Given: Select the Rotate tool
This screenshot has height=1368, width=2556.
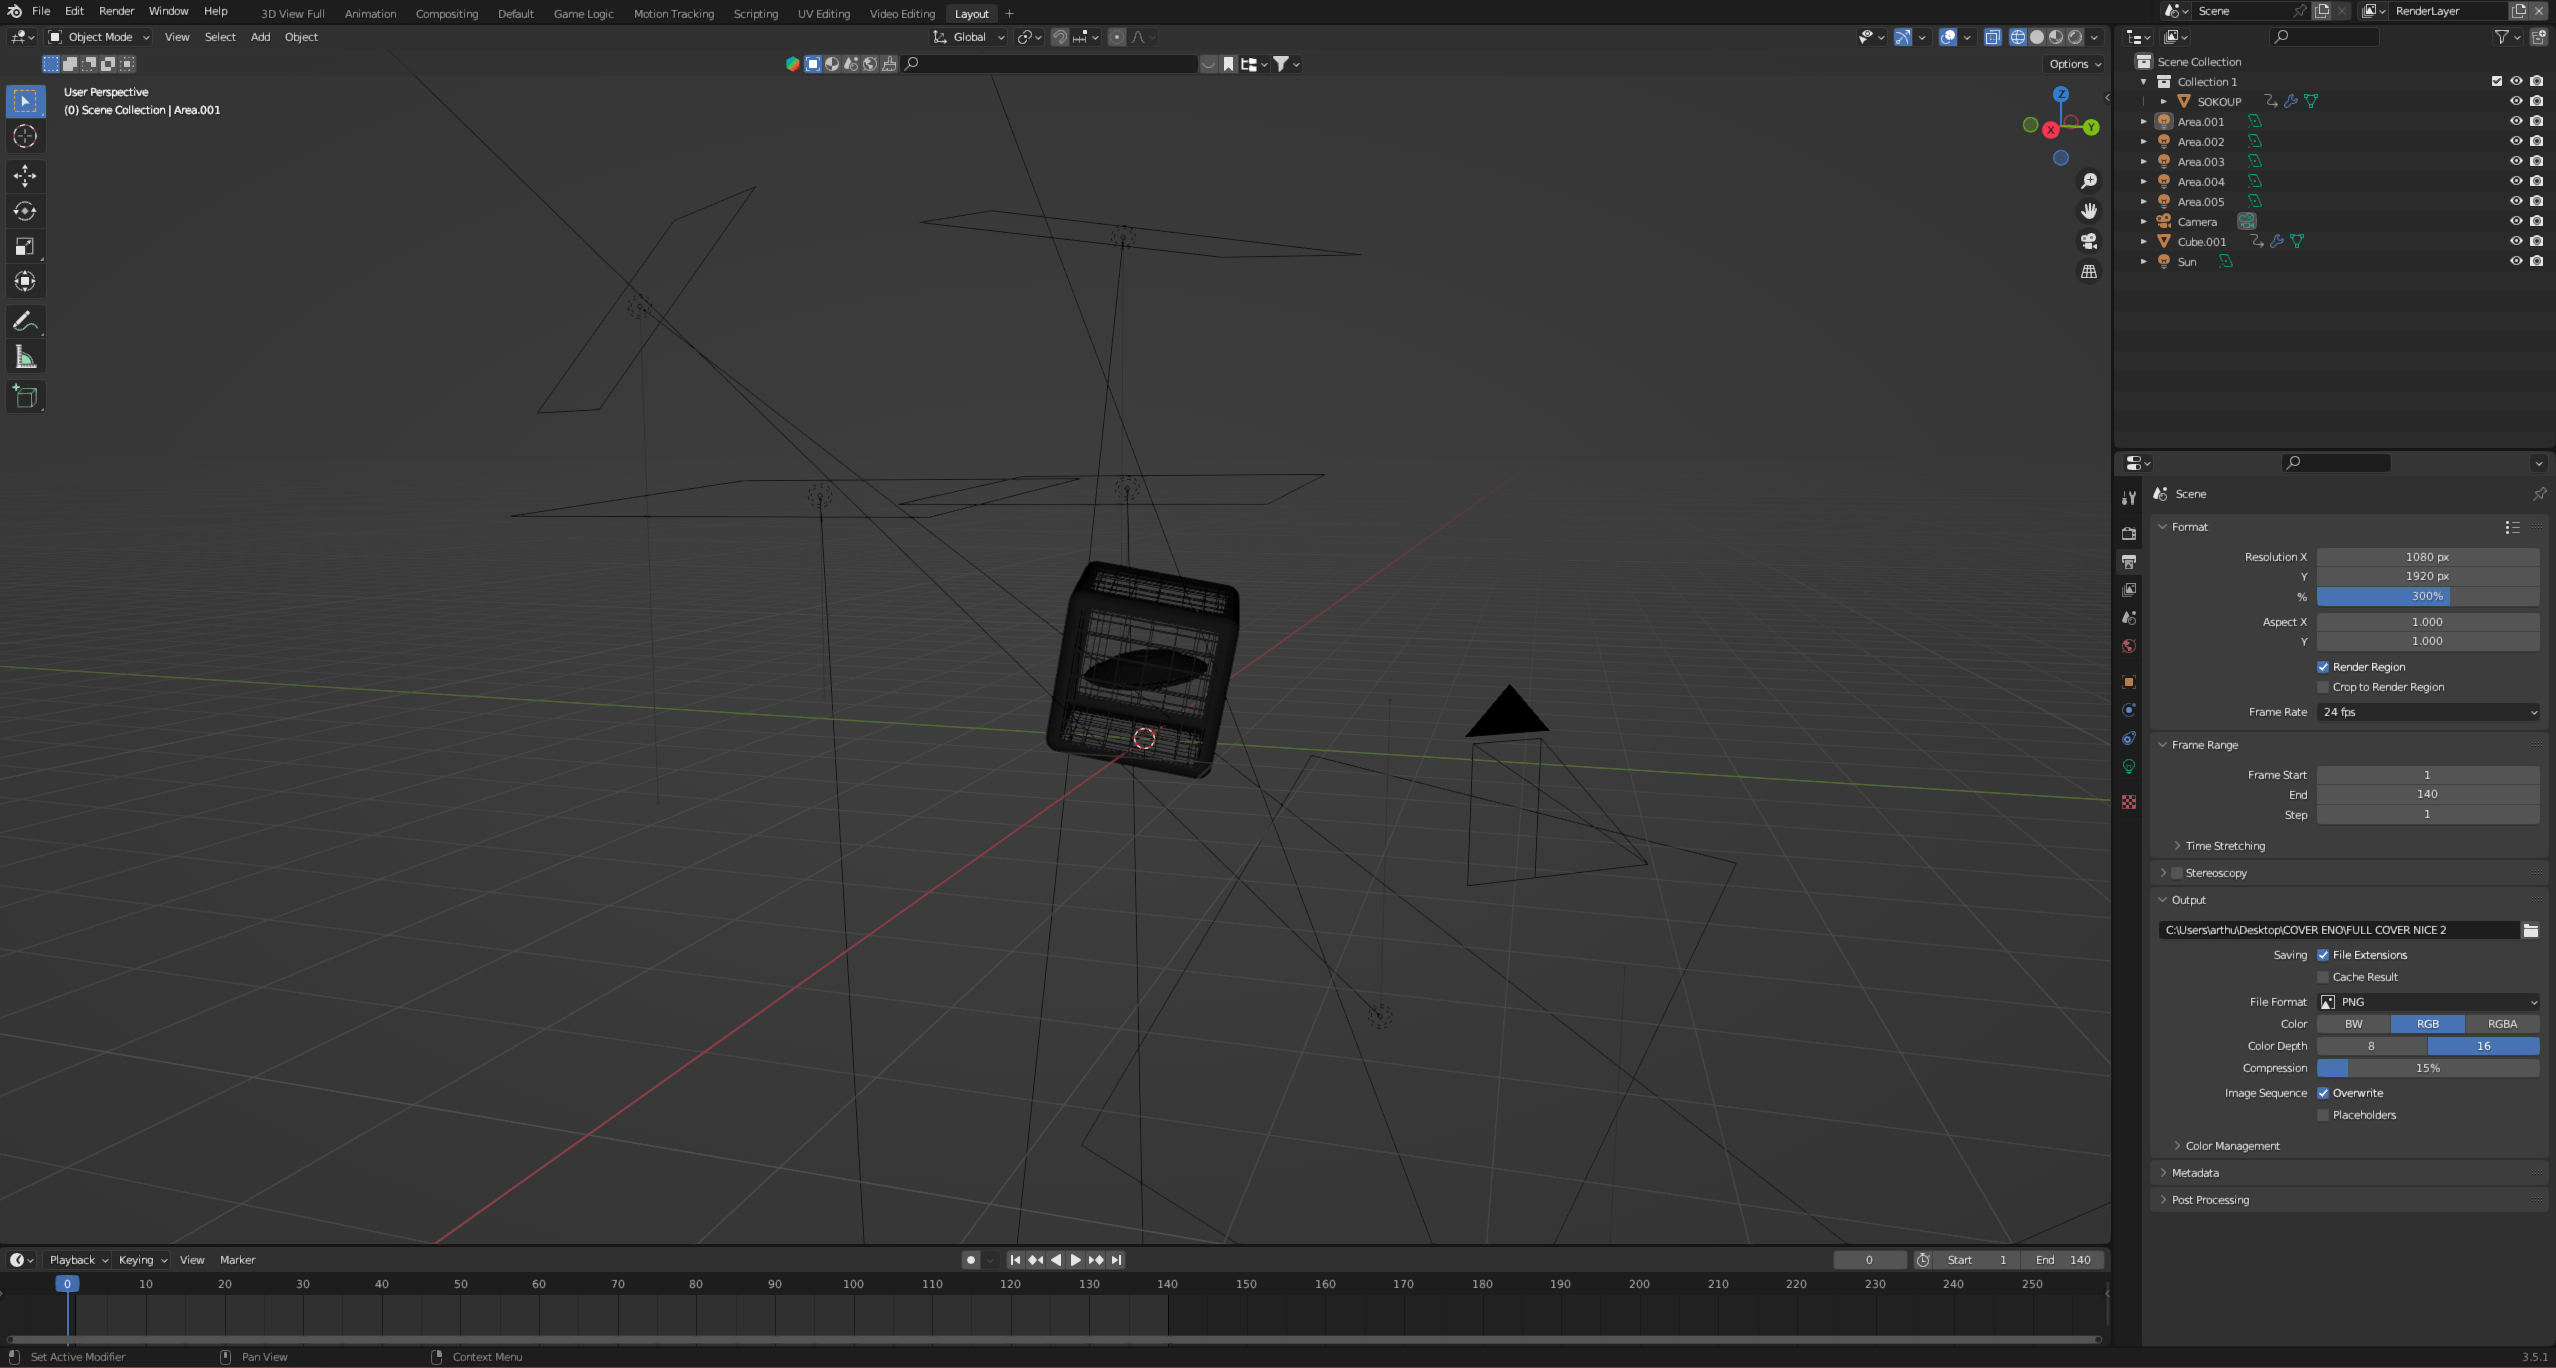Looking at the screenshot, I should click(x=25, y=211).
